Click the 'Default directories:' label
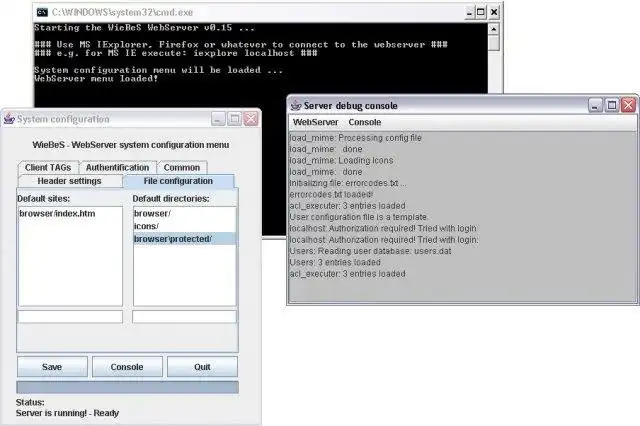Viewport: 640px width, 426px height. coord(171,199)
